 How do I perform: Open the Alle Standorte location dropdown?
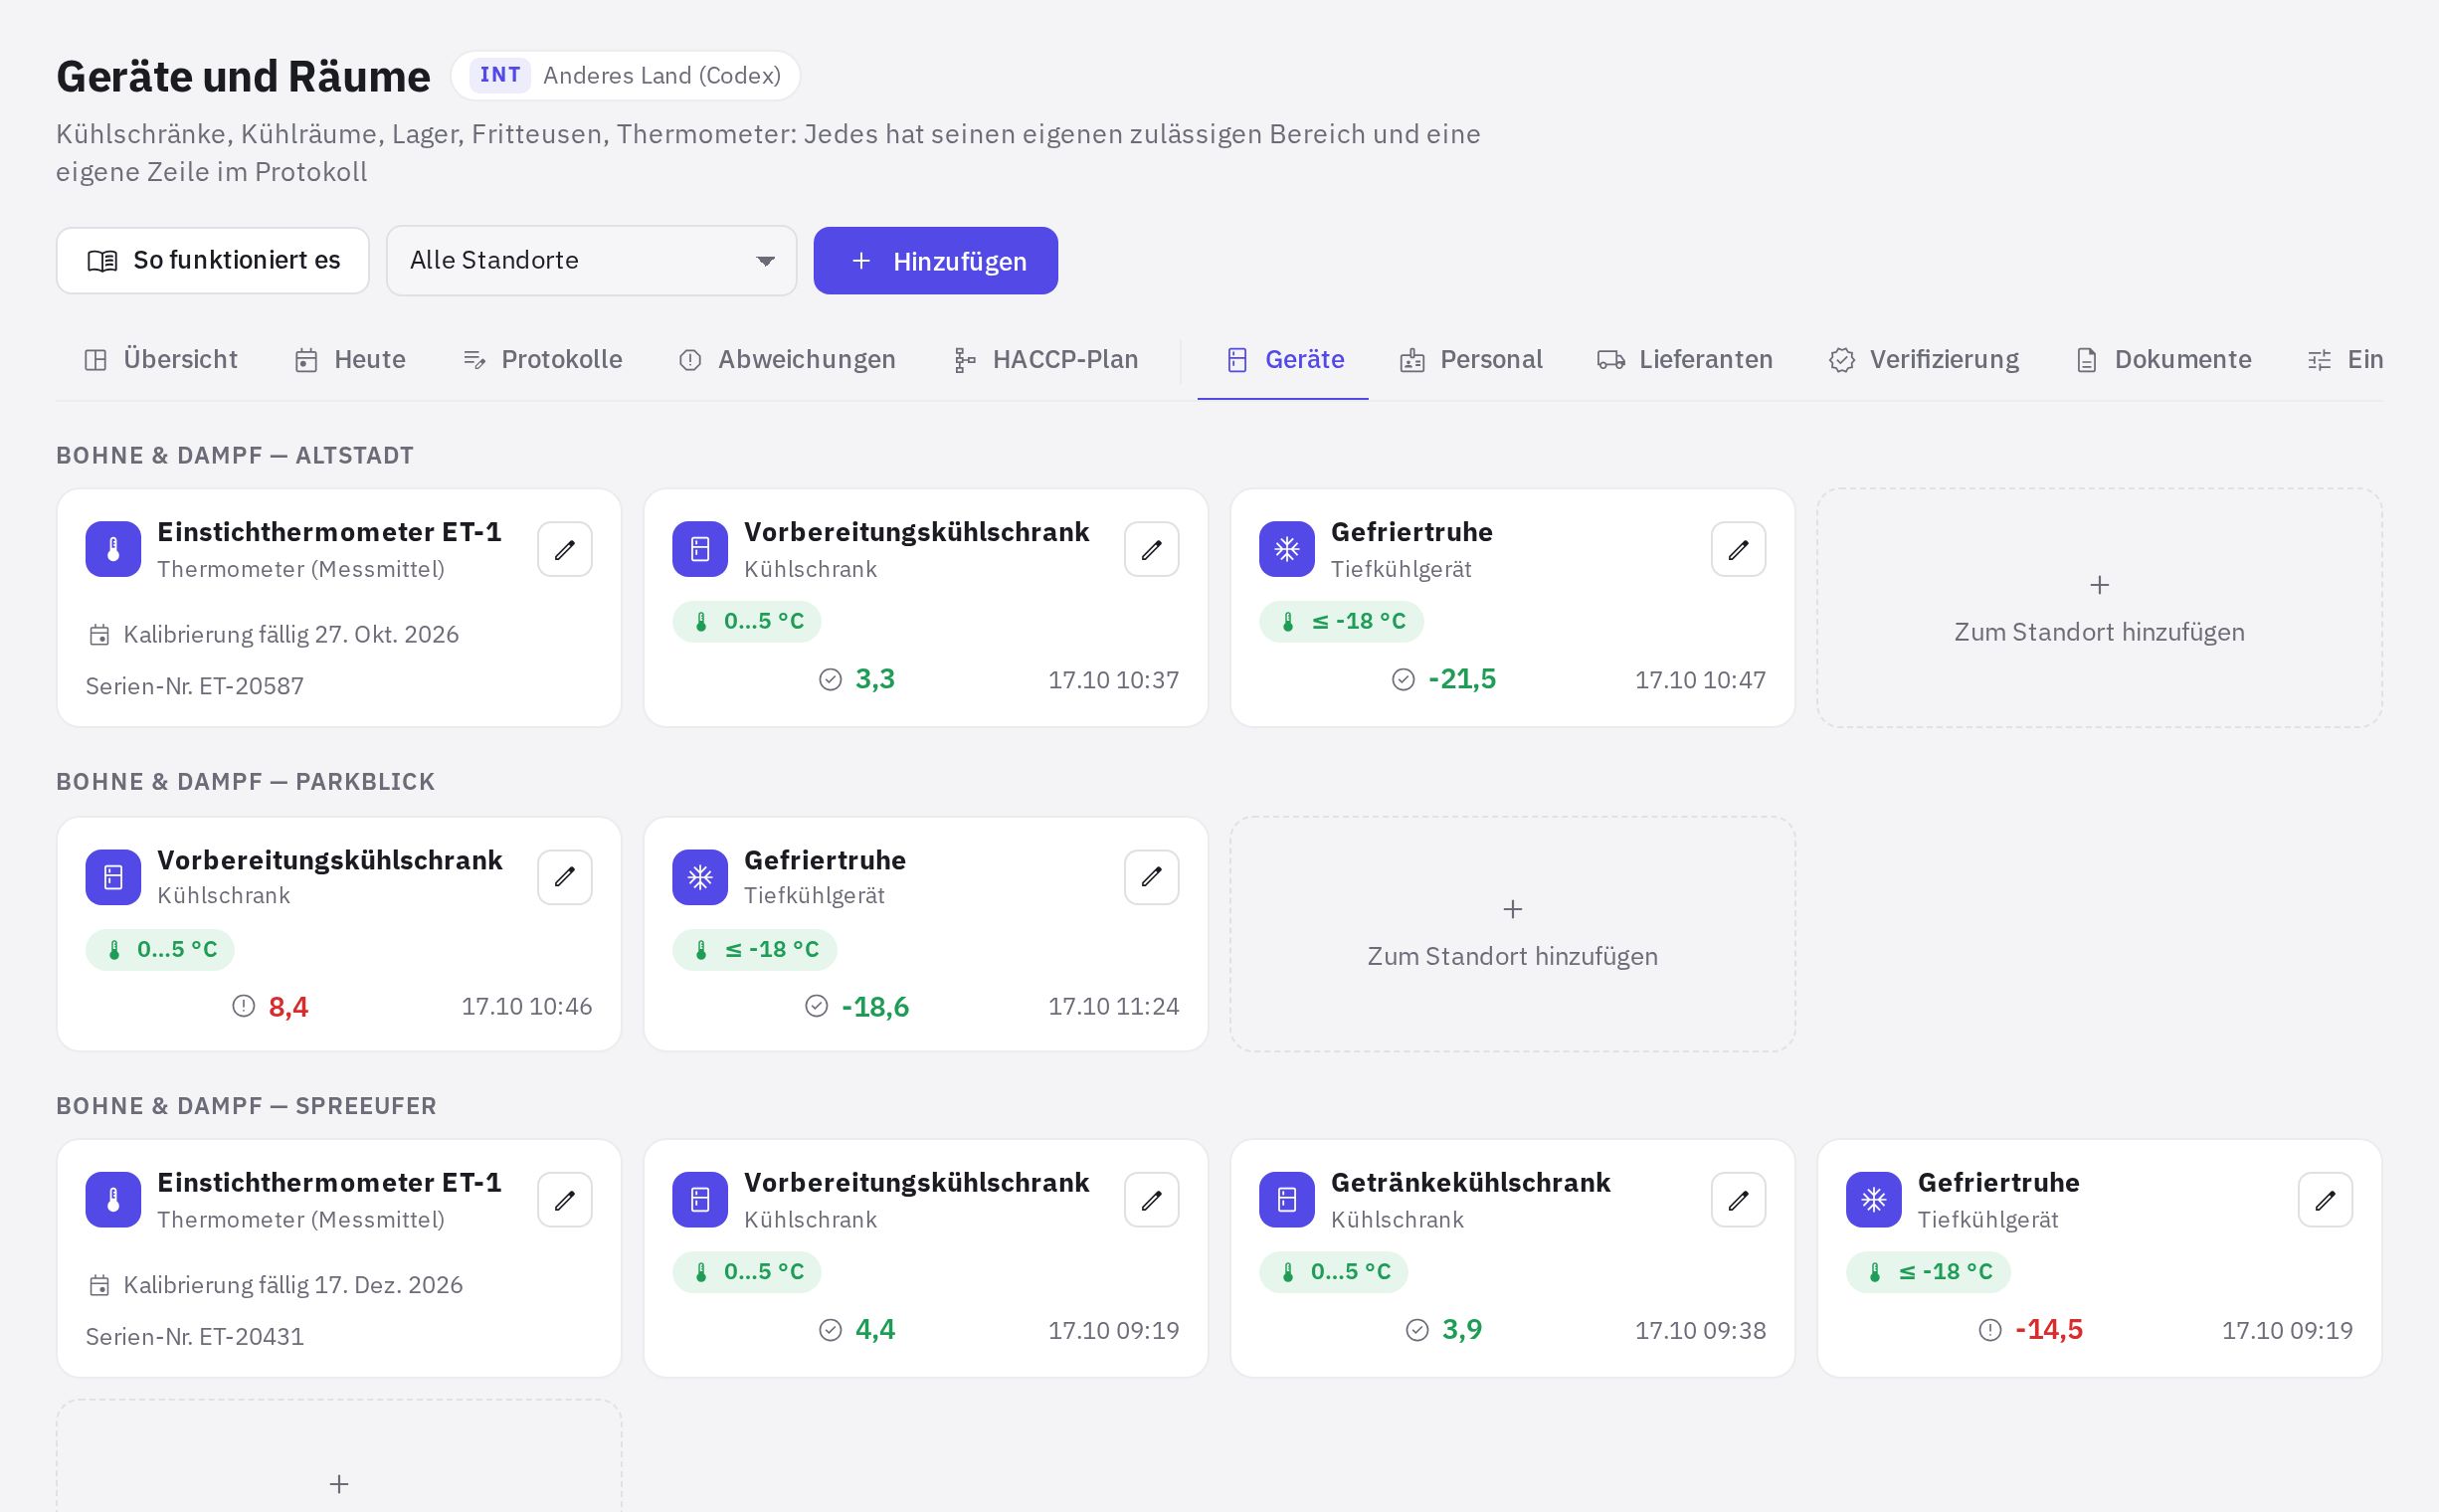coord(591,261)
